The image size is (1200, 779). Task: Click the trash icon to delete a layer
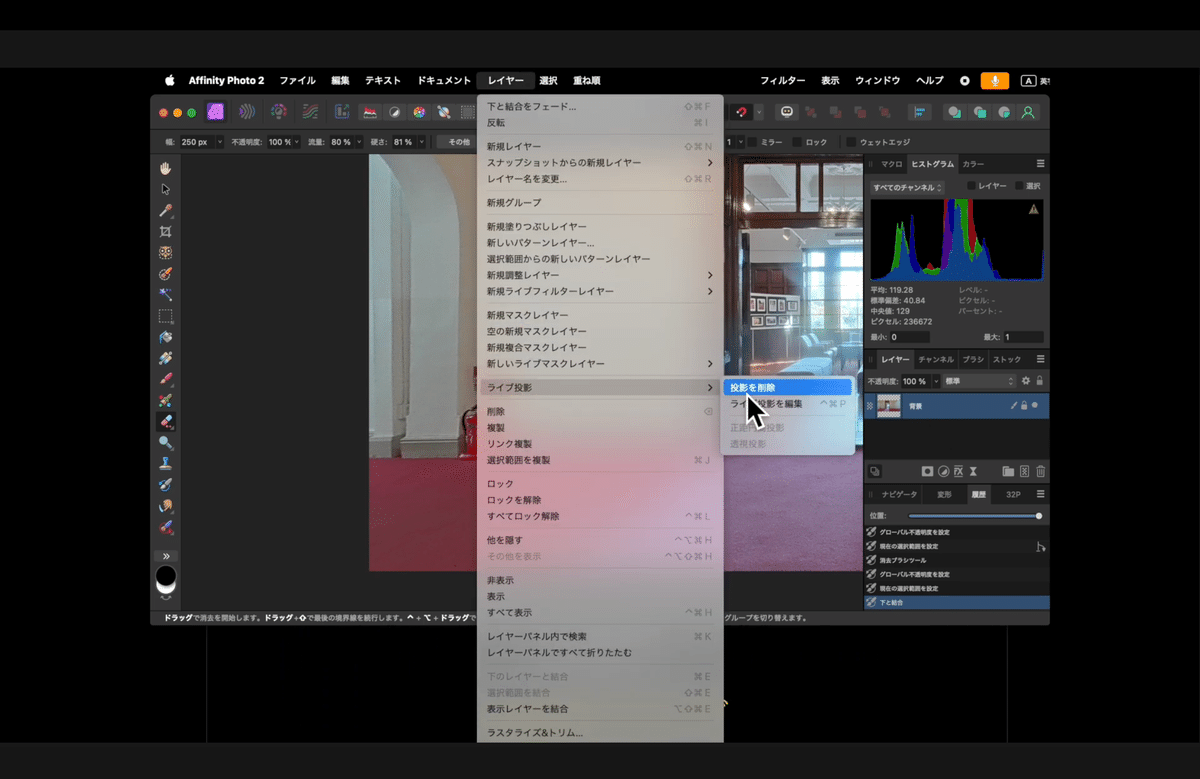[x=1040, y=471]
